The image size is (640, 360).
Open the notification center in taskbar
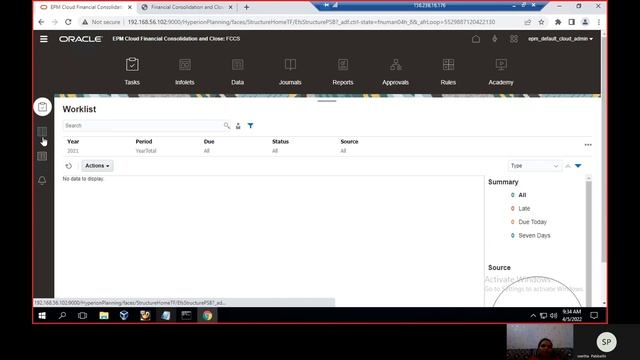coord(594,316)
